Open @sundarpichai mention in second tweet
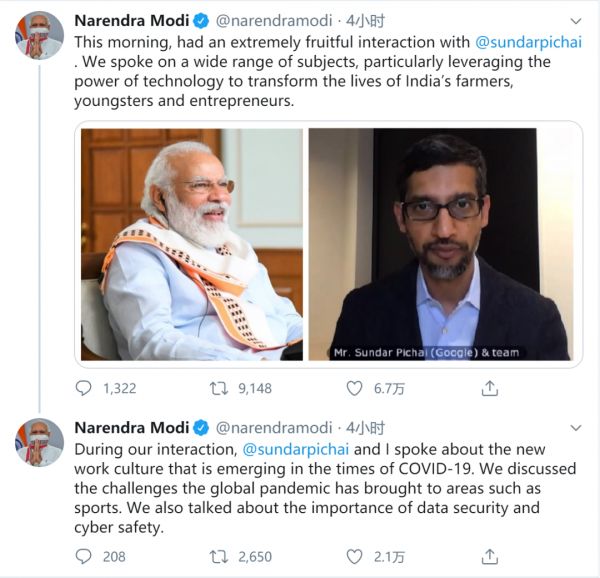This screenshot has width=600, height=578. tap(296, 450)
